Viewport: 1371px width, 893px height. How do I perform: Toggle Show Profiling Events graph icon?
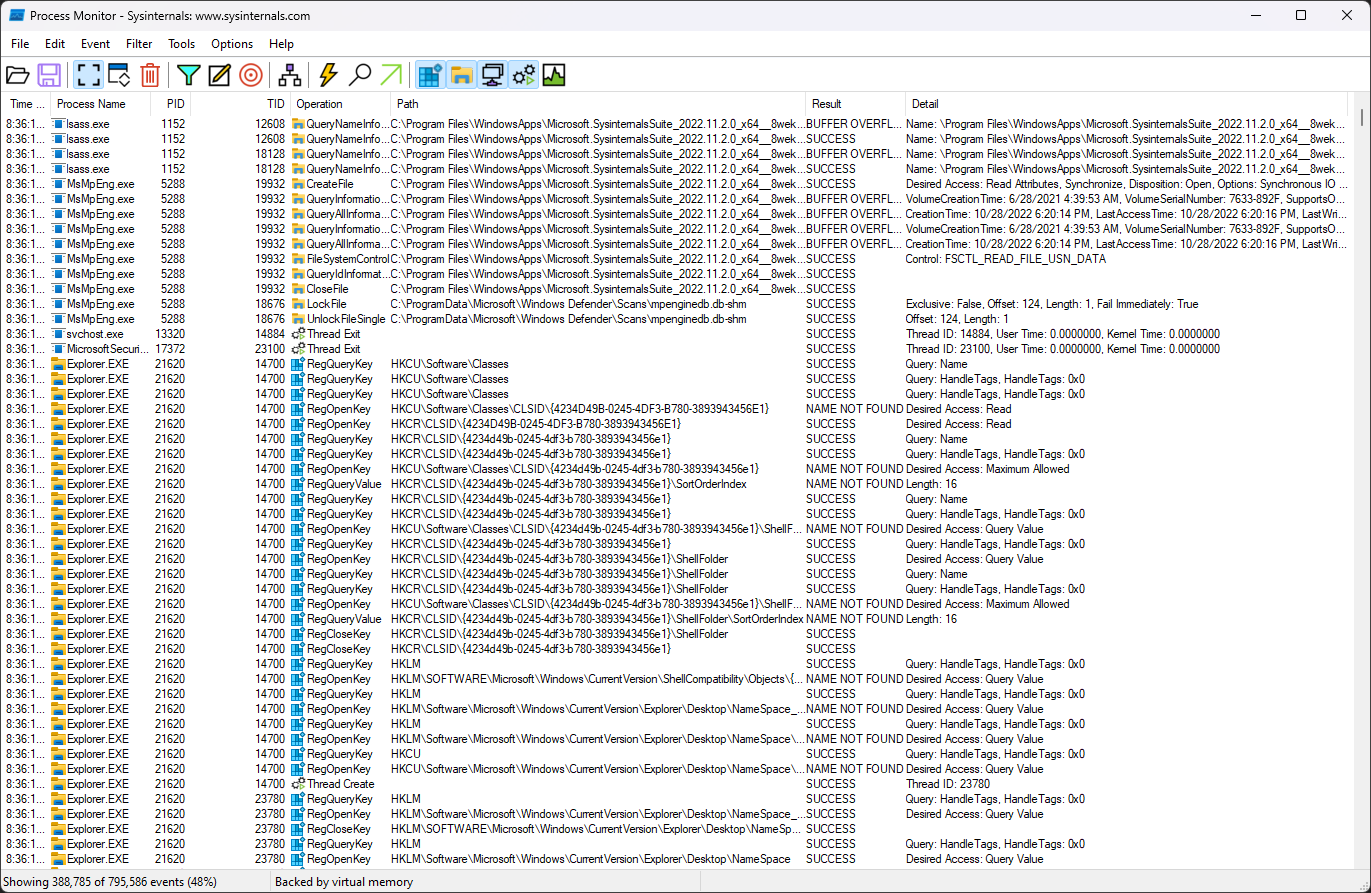554,75
